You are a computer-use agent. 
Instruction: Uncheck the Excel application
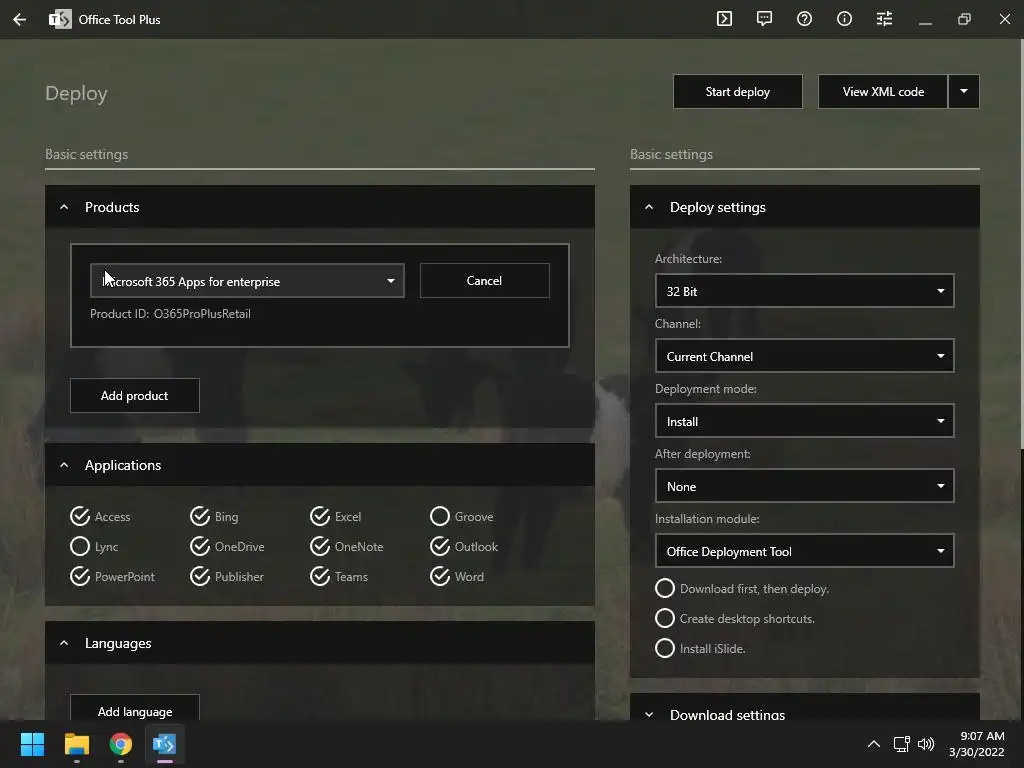336,517
